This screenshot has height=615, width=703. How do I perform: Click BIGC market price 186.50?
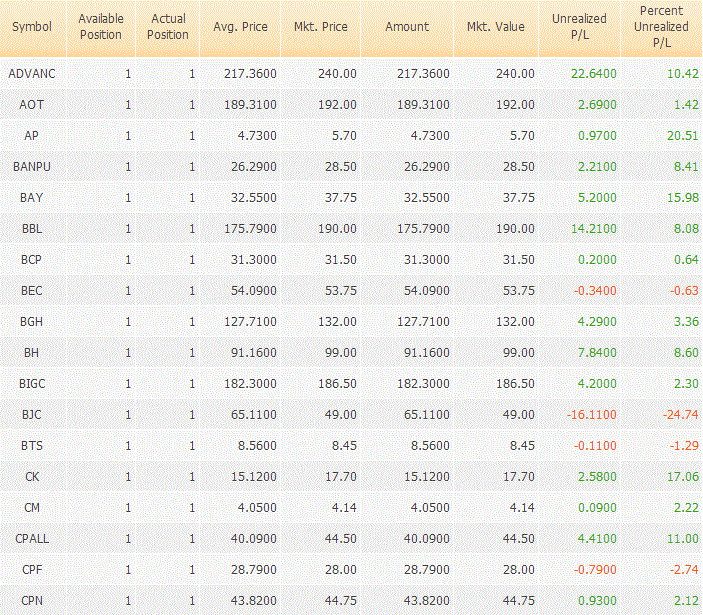point(338,384)
